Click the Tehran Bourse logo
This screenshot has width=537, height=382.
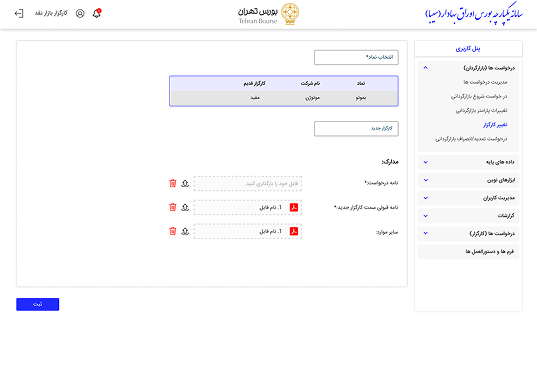pyautogui.click(x=268, y=14)
